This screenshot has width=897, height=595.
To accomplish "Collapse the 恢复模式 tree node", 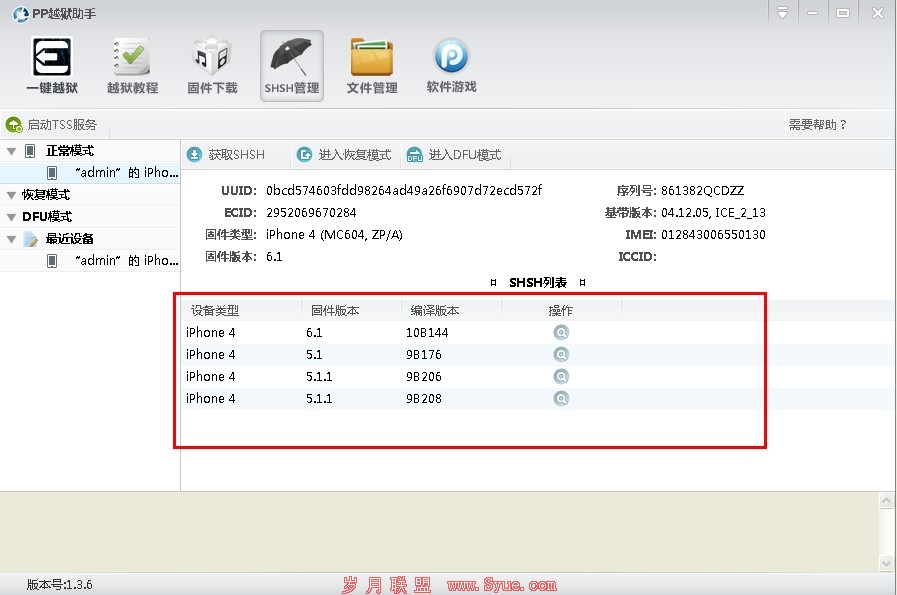I will 11,195.
